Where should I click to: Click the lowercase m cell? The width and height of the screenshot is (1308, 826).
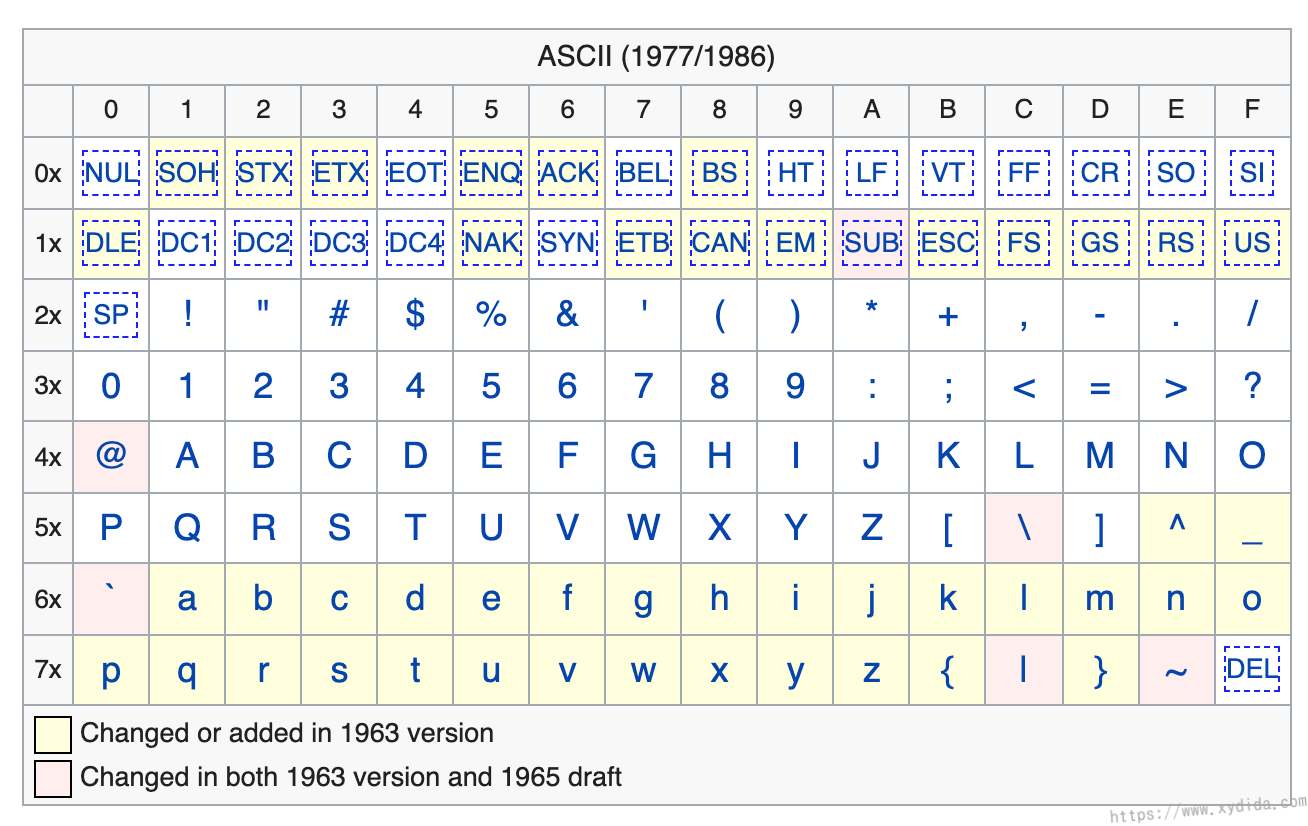pos(1099,599)
